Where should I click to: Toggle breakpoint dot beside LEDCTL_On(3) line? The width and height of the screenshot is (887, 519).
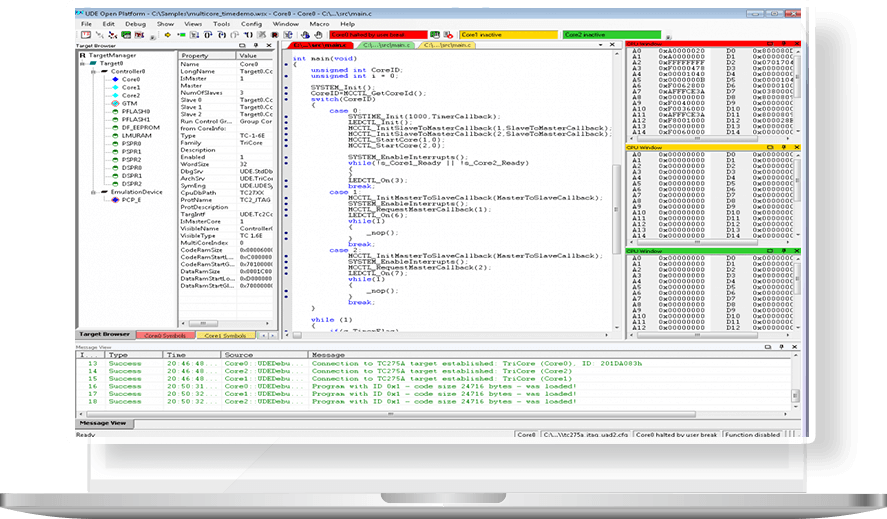(x=287, y=180)
